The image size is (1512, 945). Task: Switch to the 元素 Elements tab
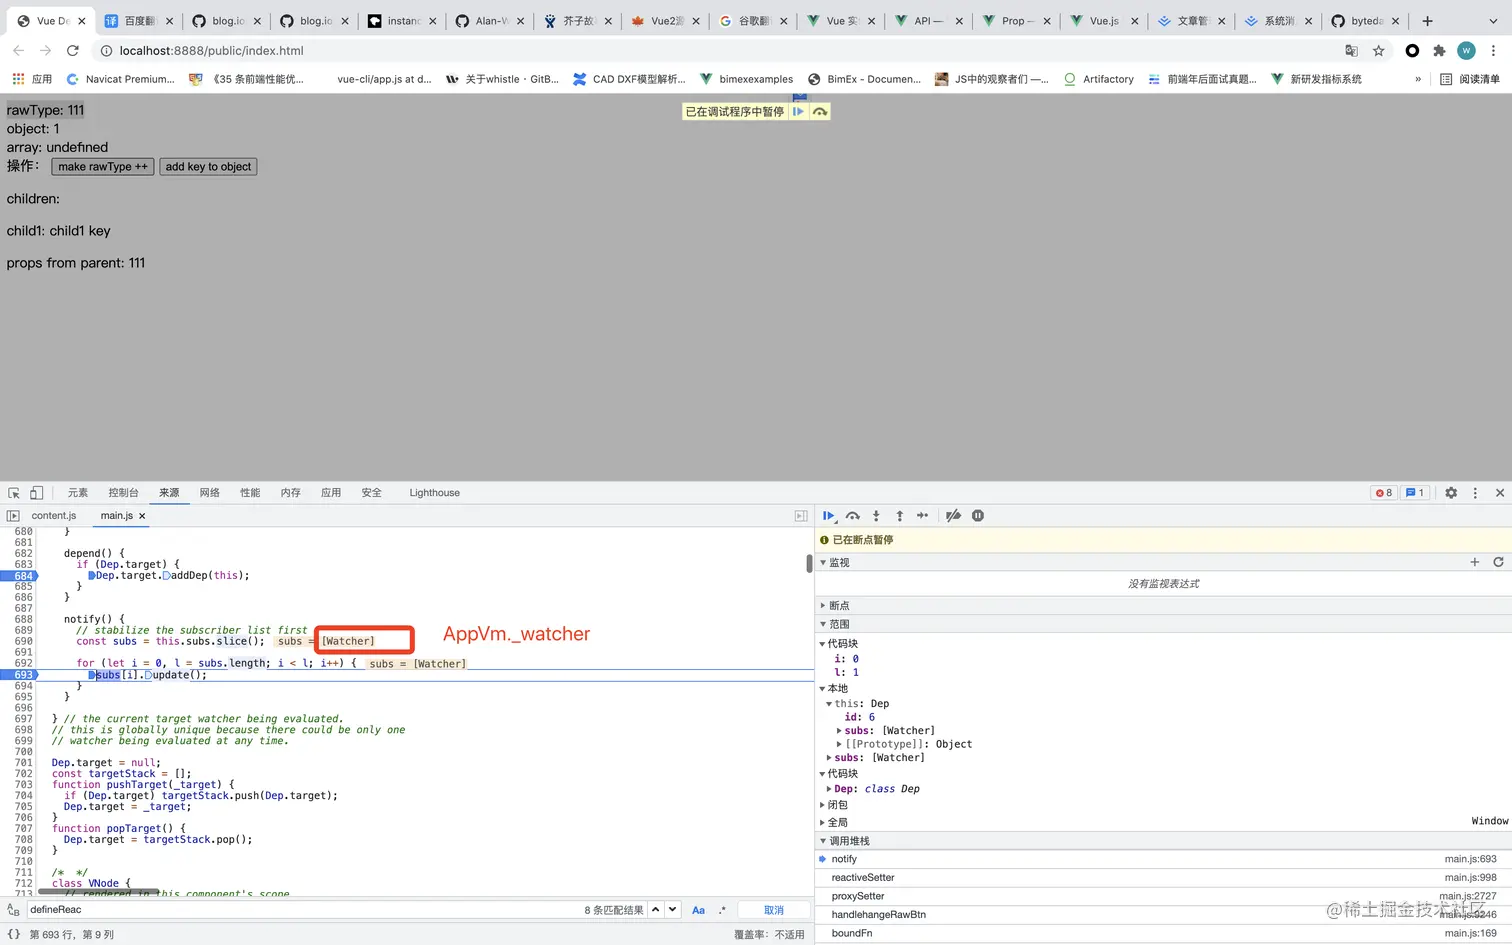pyautogui.click(x=78, y=493)
